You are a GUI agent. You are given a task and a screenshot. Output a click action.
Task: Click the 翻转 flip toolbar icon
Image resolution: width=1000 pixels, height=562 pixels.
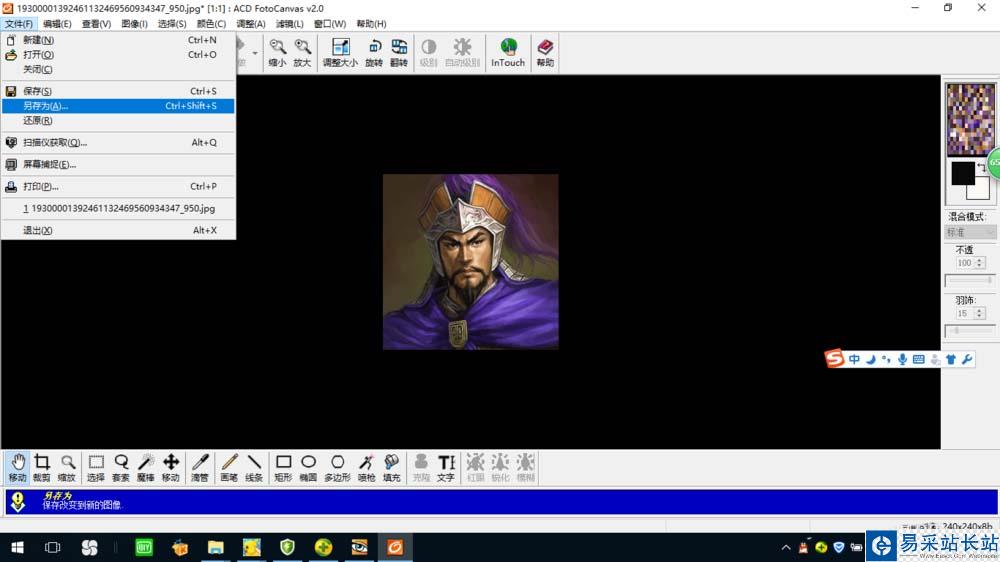pos(399,52)
